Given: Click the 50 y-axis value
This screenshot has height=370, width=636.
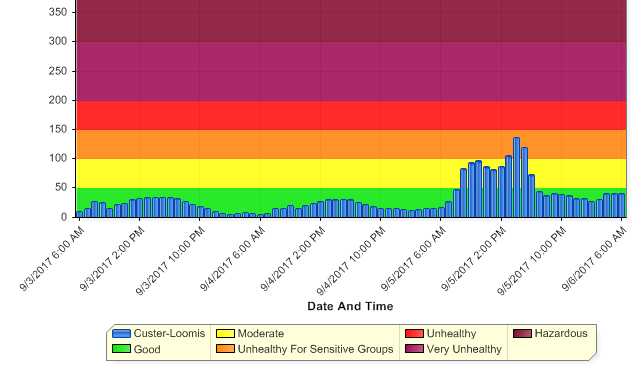Looking at the screenshot, I should pos(60,188).
